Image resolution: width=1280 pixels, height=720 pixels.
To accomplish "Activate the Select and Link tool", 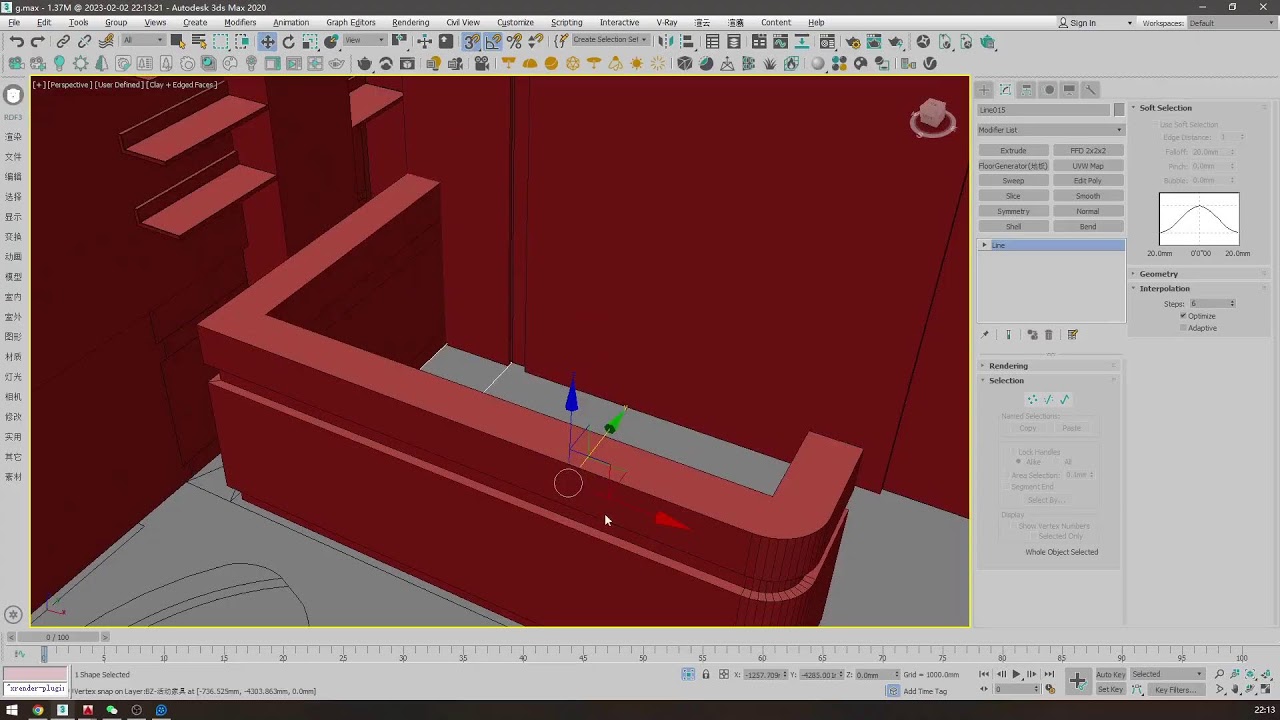I will 63,41.
